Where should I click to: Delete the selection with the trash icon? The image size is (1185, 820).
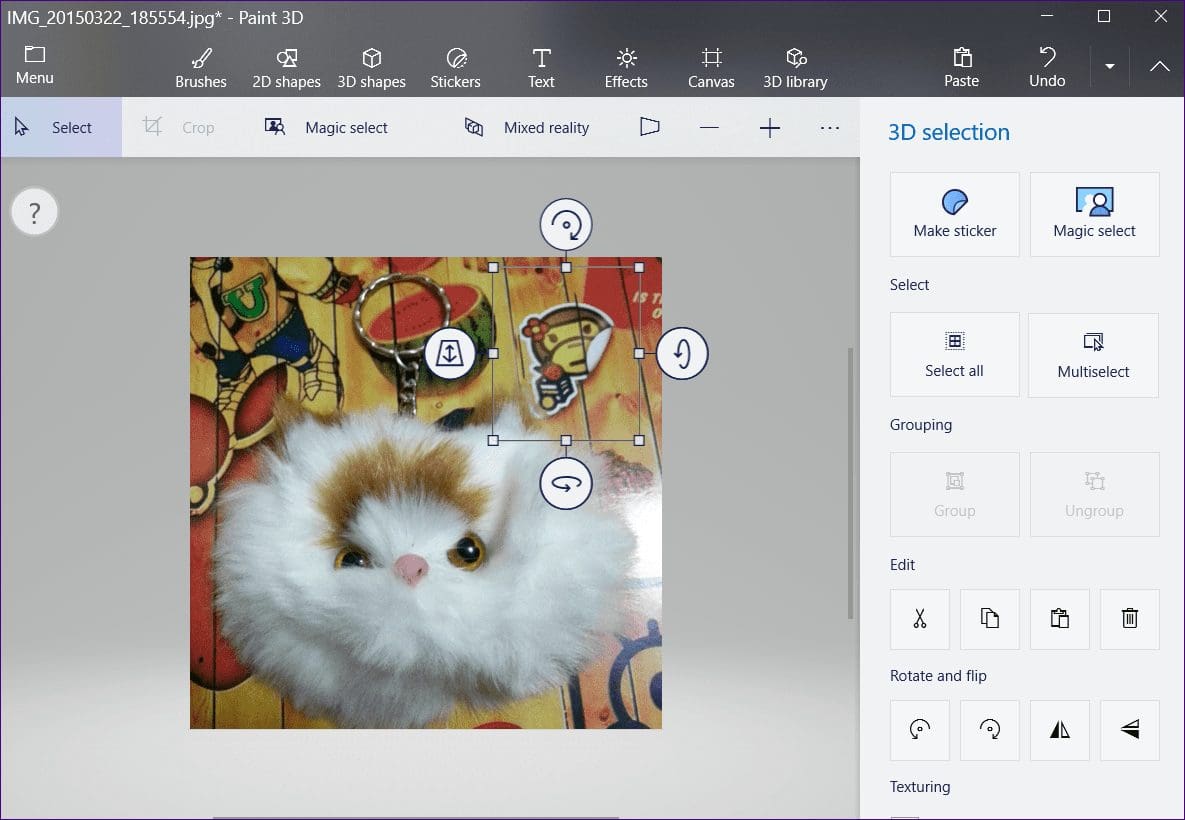[1130, 619]
